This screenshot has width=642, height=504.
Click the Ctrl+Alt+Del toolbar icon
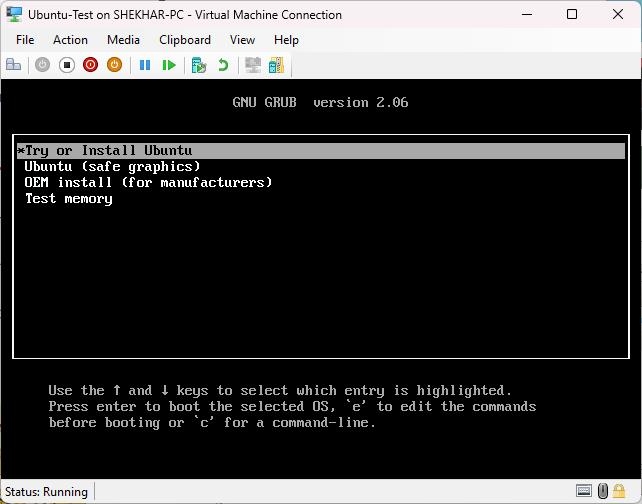tap(14, 65)
